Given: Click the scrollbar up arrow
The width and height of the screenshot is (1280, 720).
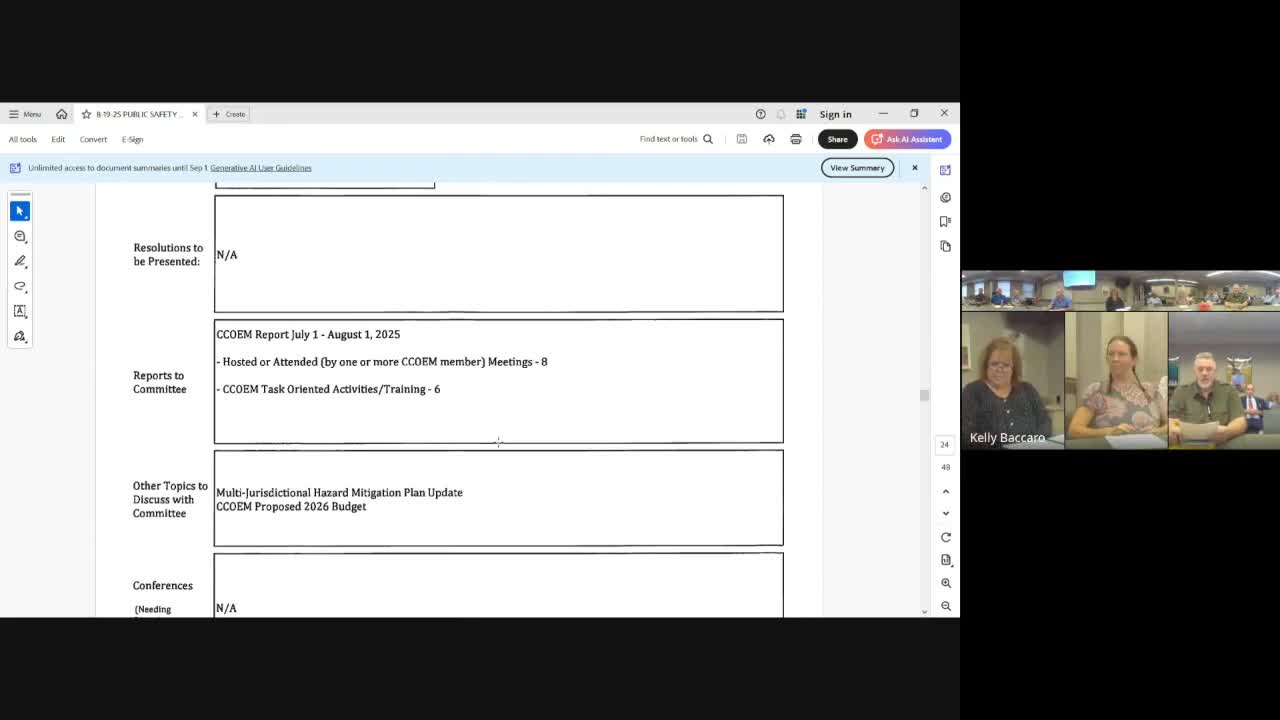Looking at the screenshot, I should coord(924,189).
